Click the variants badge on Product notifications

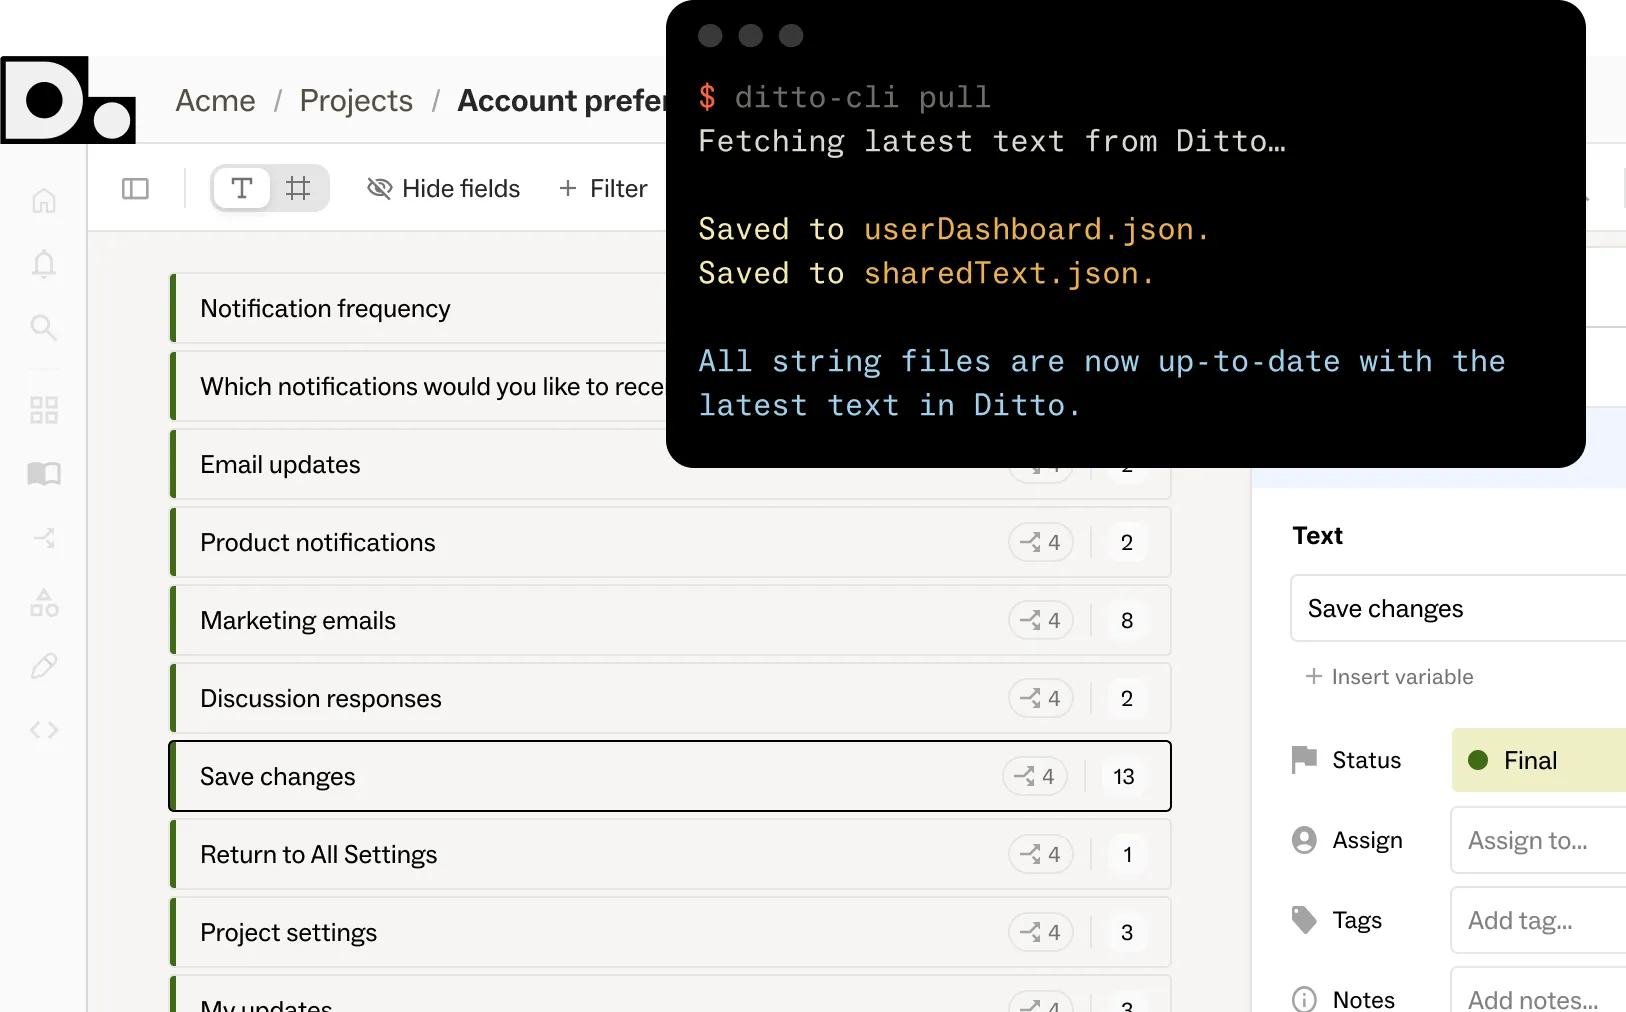1040,542
